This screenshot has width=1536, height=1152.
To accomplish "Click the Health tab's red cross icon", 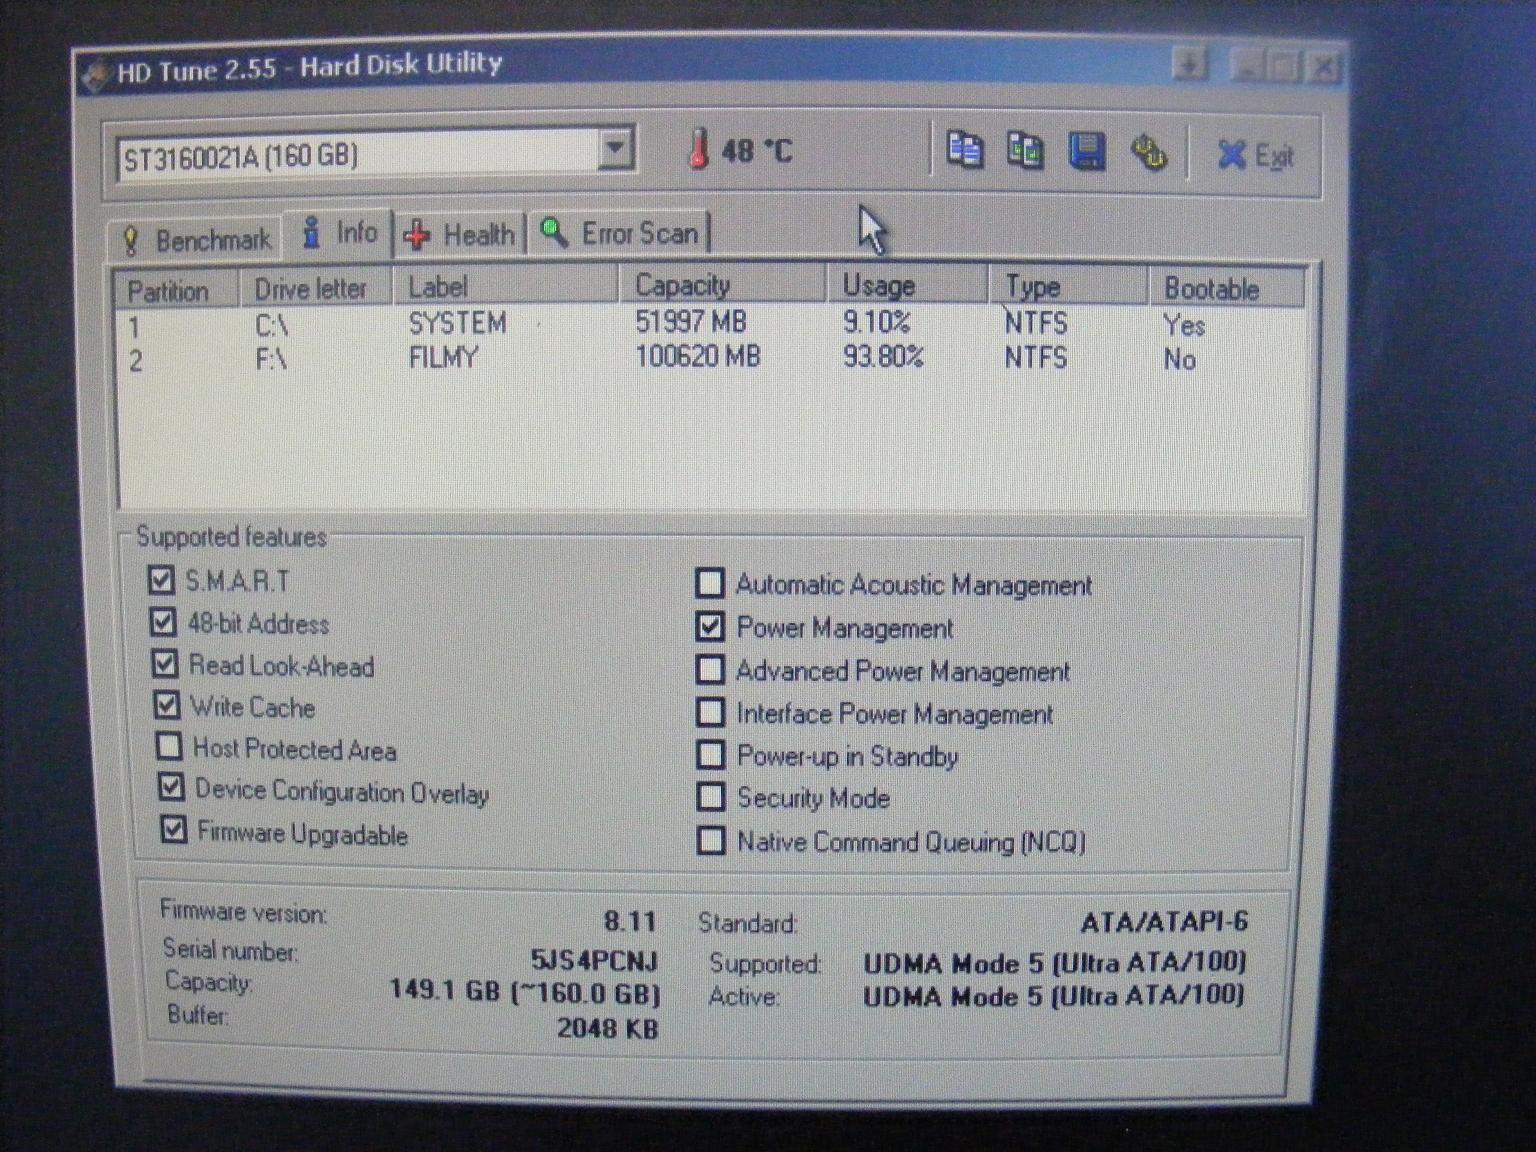I will click(x=416, y=235).
